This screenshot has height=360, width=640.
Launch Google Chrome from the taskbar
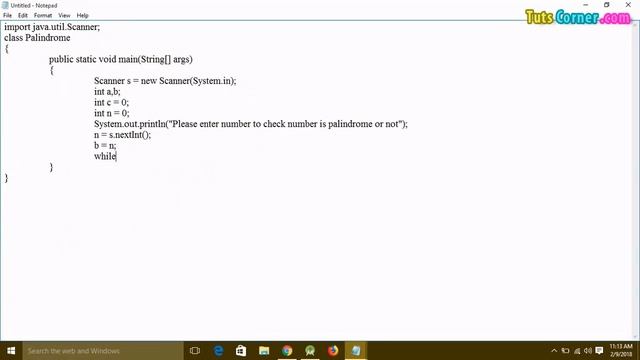(x=287, y=351)
